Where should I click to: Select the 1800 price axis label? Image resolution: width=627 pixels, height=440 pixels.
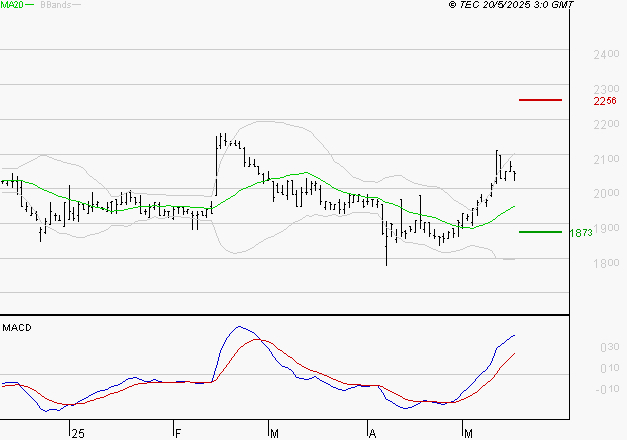pos(606,263)
